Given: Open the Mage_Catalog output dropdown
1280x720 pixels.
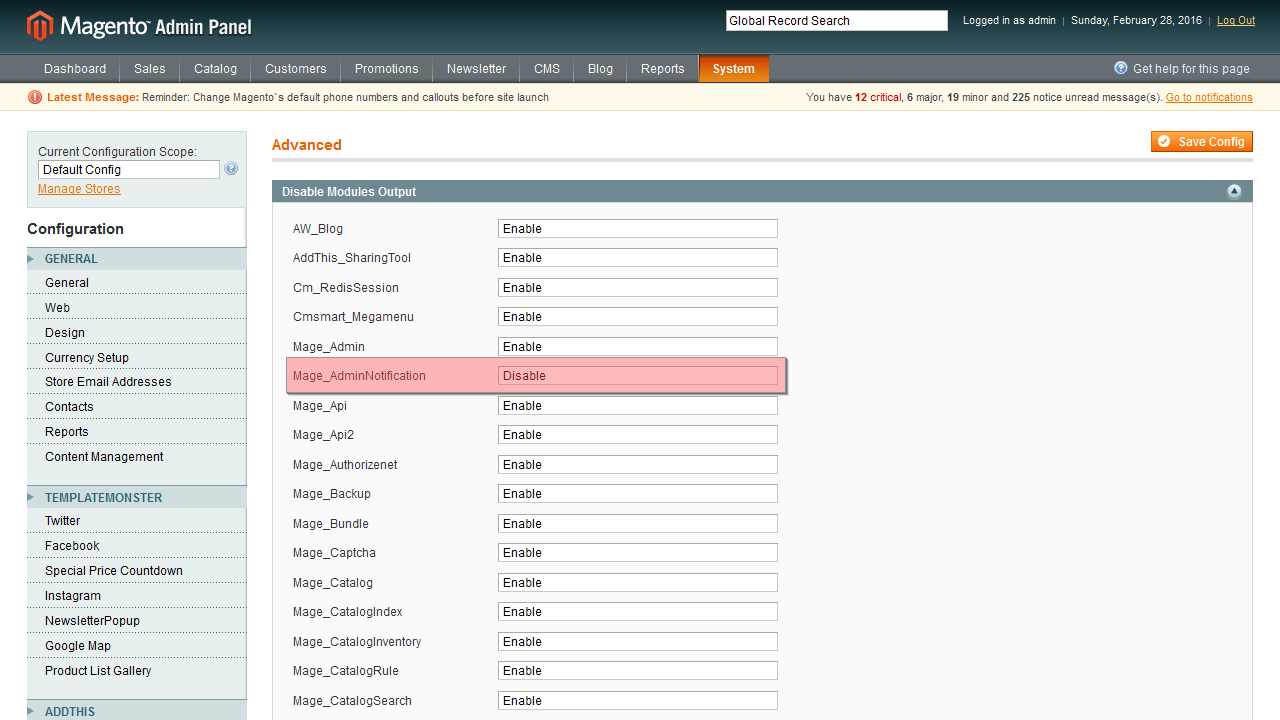Looking at the screenshot, I should (x=638, y=583).
